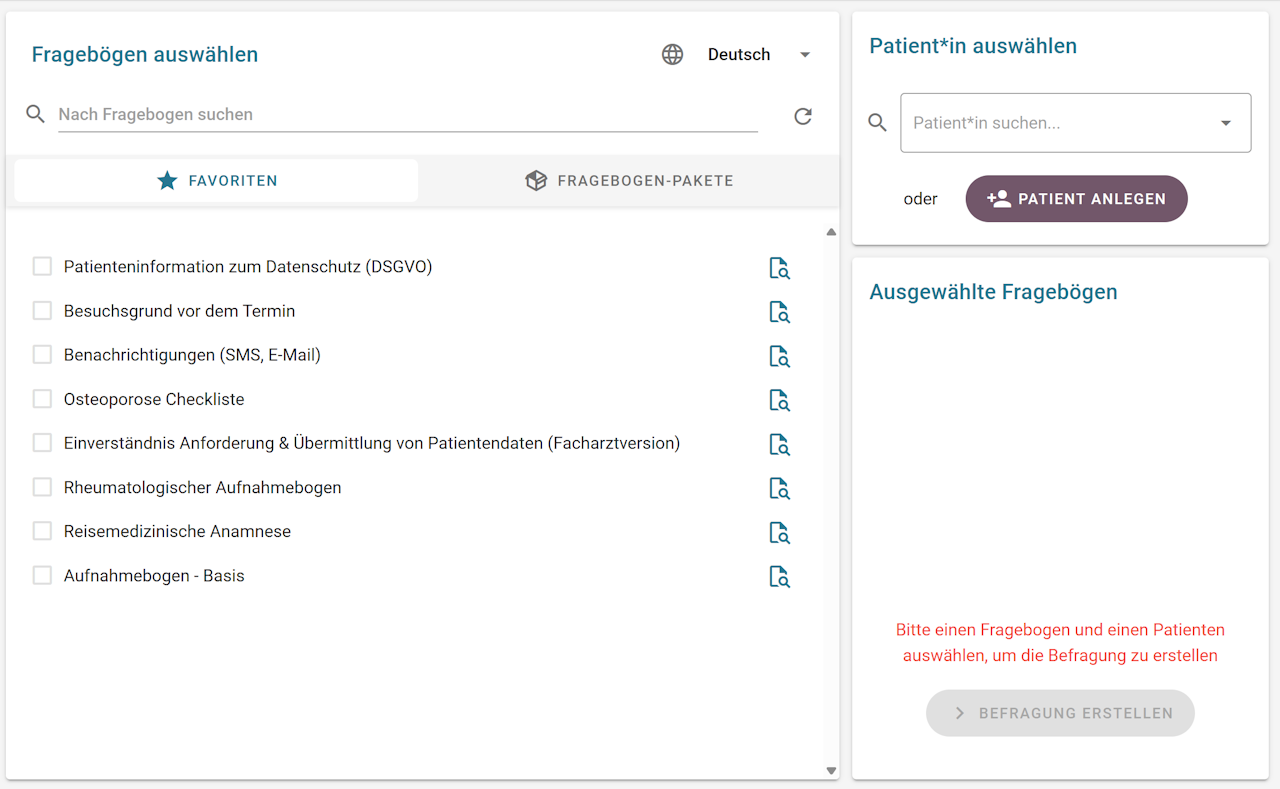Viewport: 1280px width, 789px height.
Task: Switch to the Fragebogen-Pakete tab
Action: pos(629,181)
